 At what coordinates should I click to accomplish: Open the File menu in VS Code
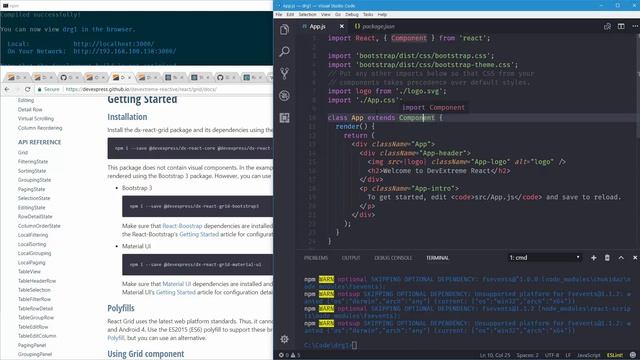coord(279,14)
